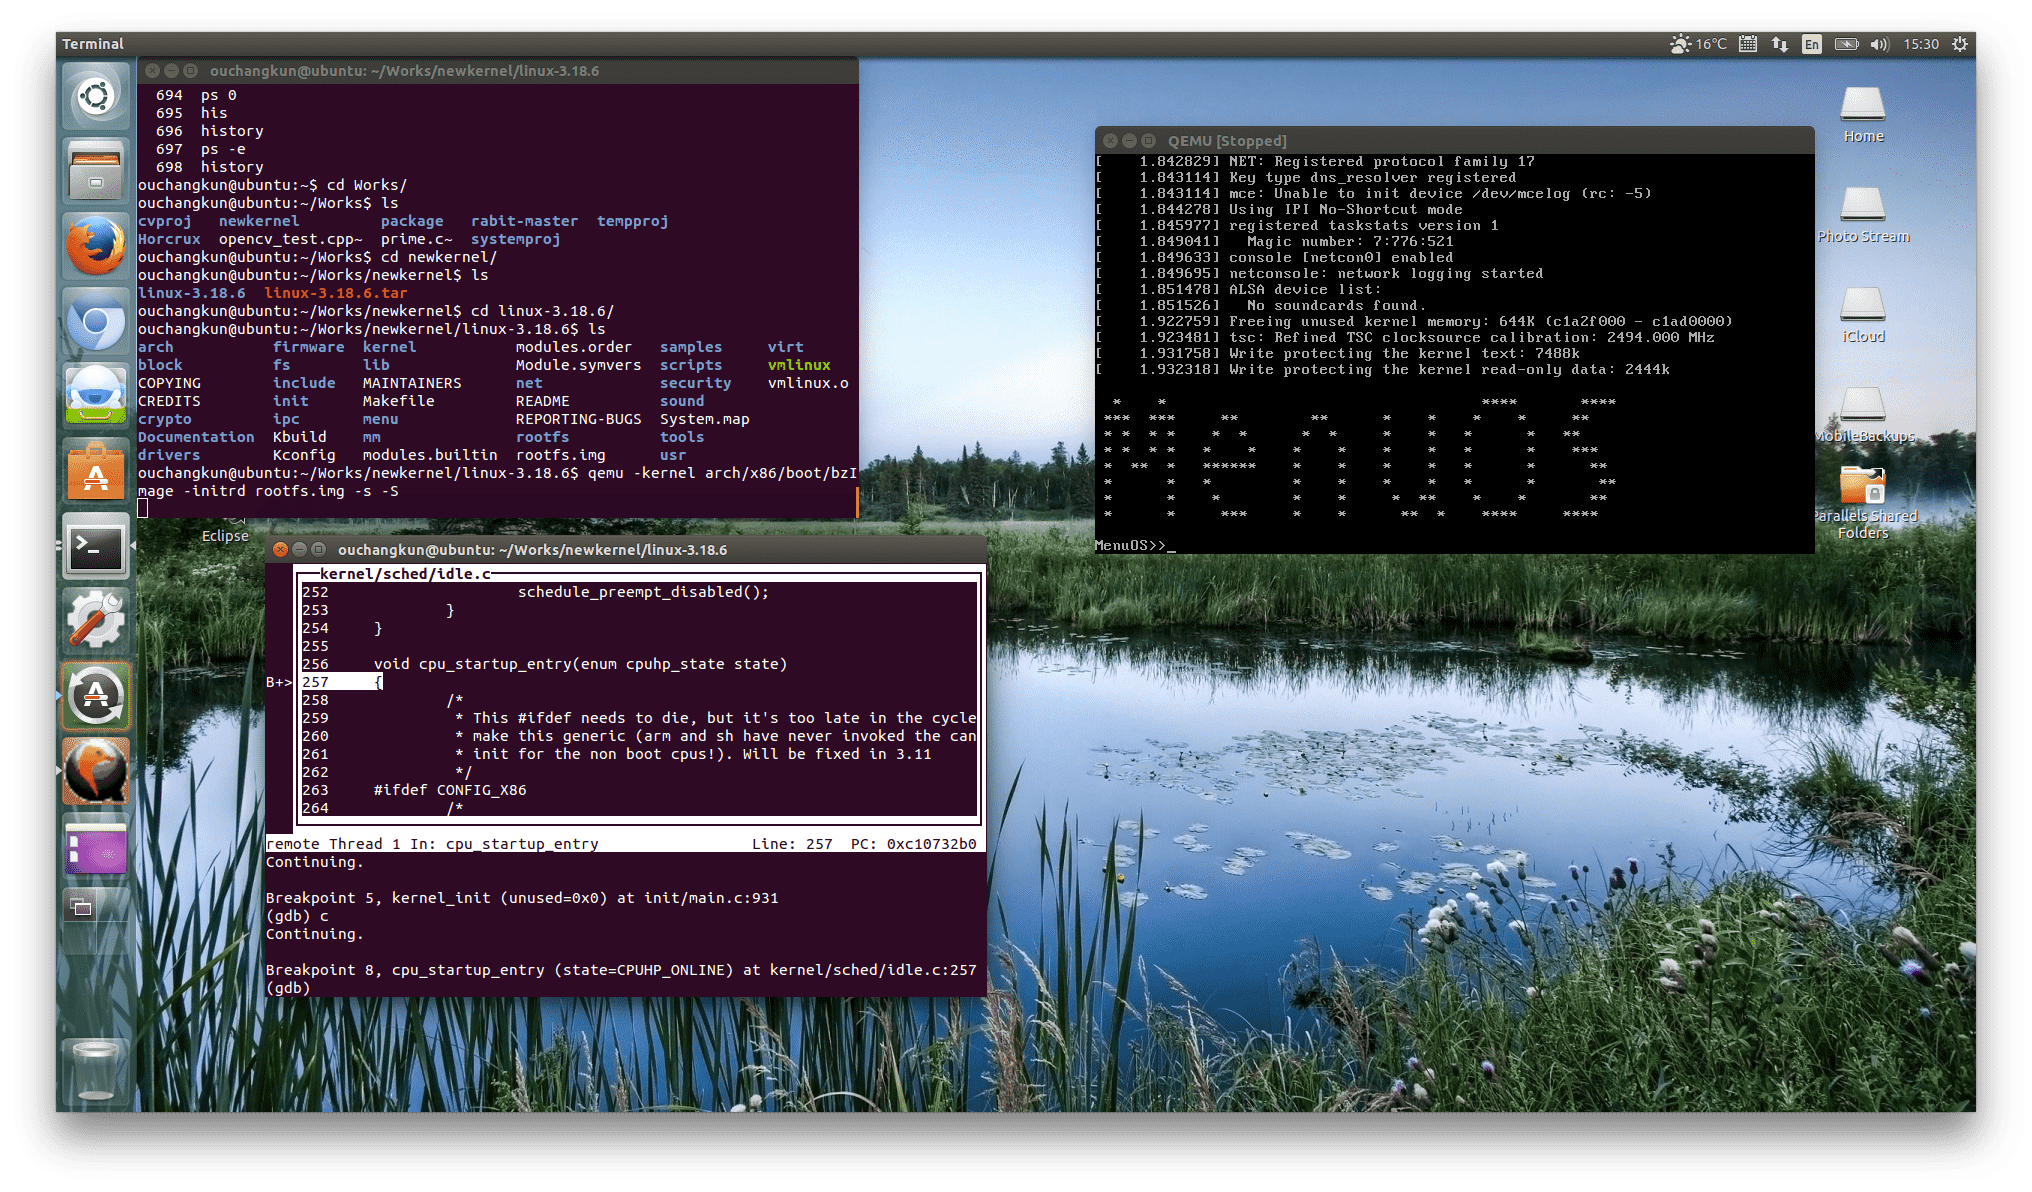
Task: Open the sound volume indicator menu
Action: pyautogui.click(x=1879, y=44)
